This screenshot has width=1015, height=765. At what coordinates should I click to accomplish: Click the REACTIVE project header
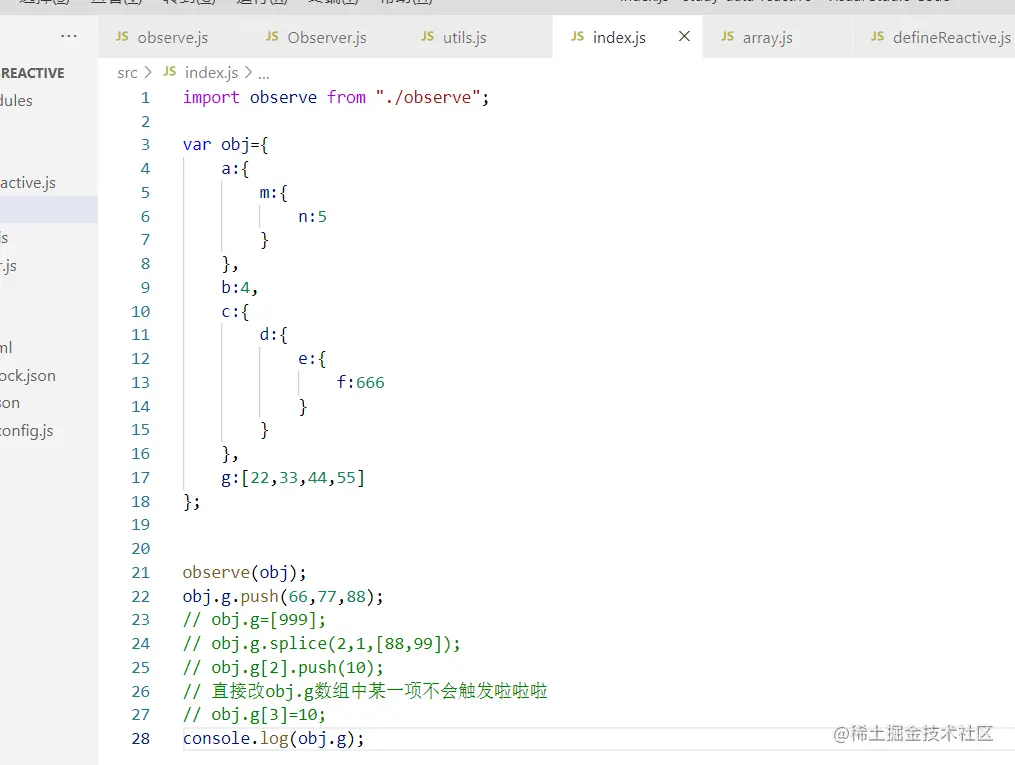[32, 73]
